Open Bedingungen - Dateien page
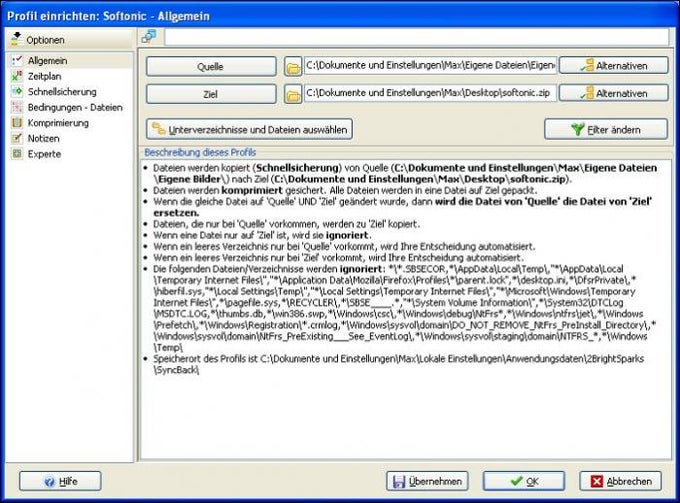Image resolution: width=680 pixels, height=503 pixels. pyautogui.click(x=75, y=108)
